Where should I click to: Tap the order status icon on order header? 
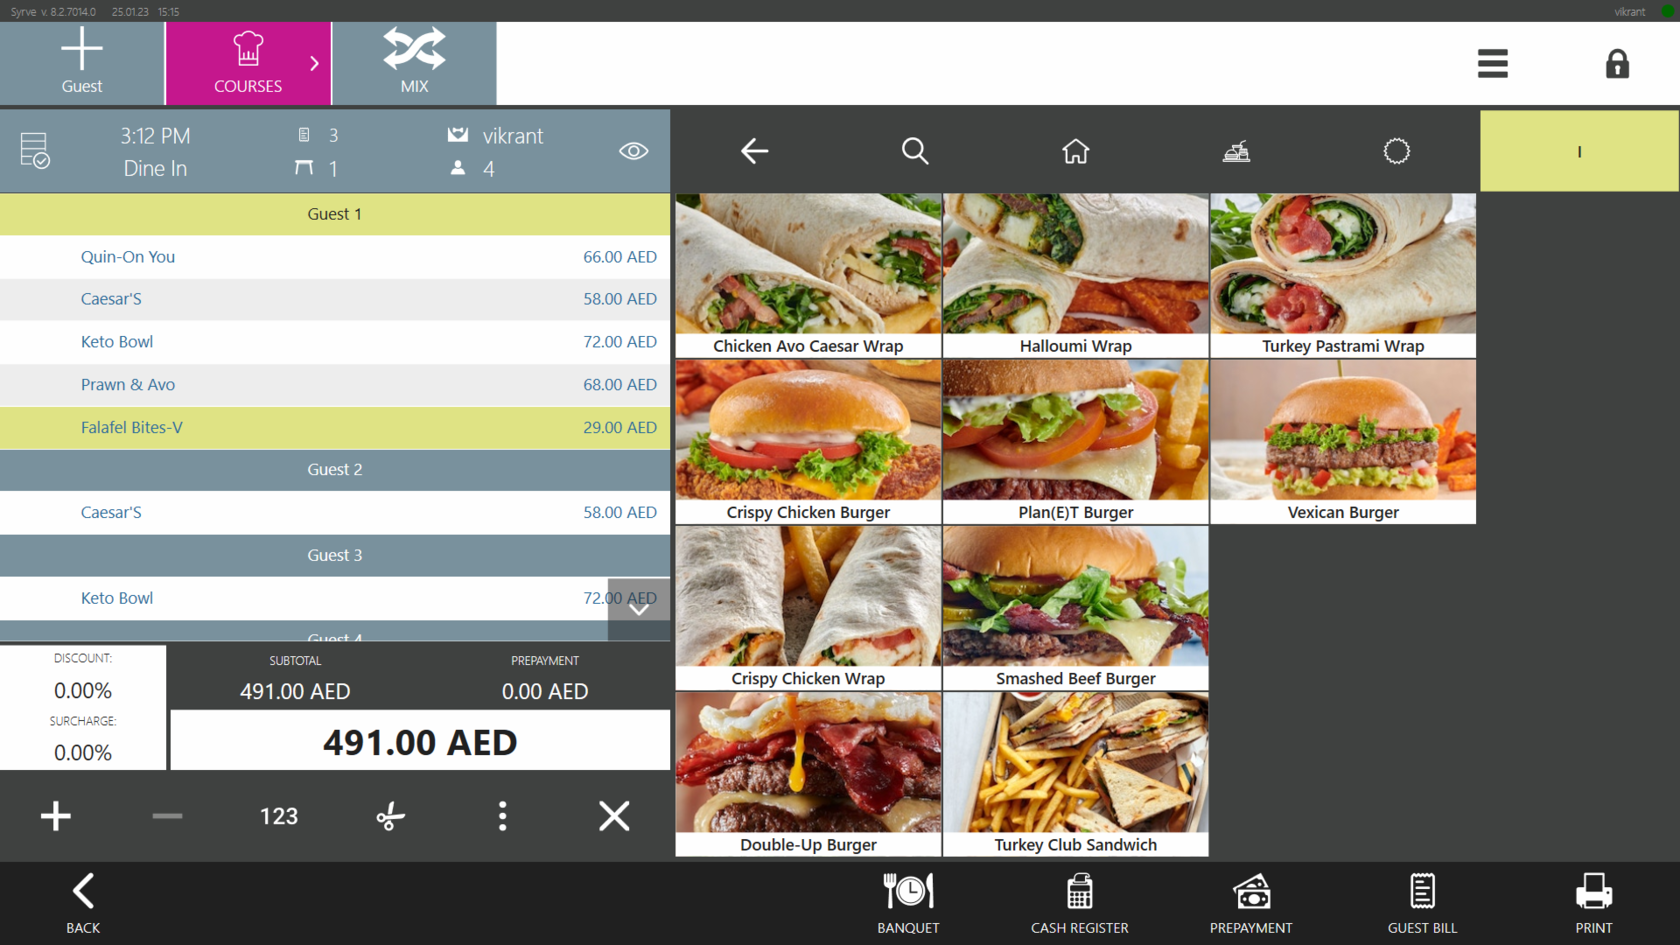pos(33,151)
